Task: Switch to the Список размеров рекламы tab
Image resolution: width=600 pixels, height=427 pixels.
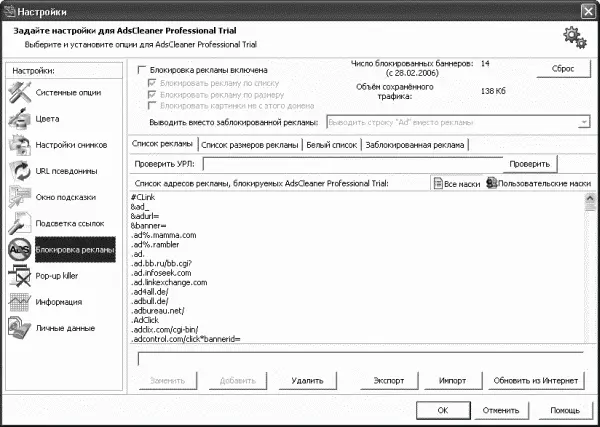Action: (249, 145)
